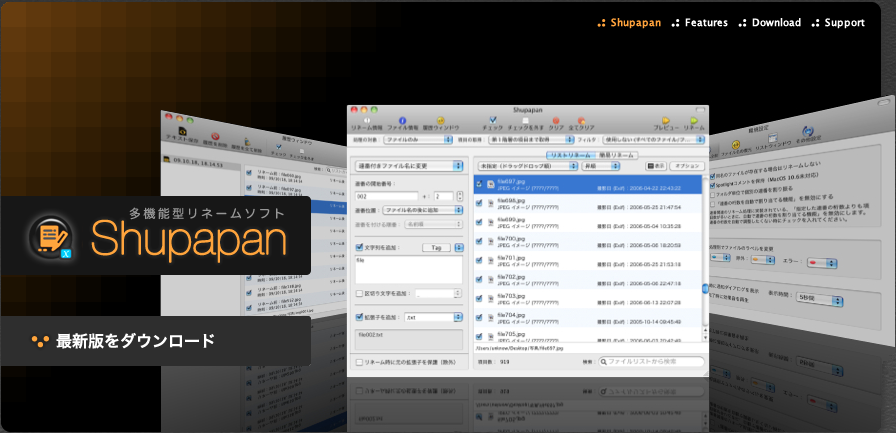Open the 拡張子を追加 .txt combo box

[x=434, y=317]
